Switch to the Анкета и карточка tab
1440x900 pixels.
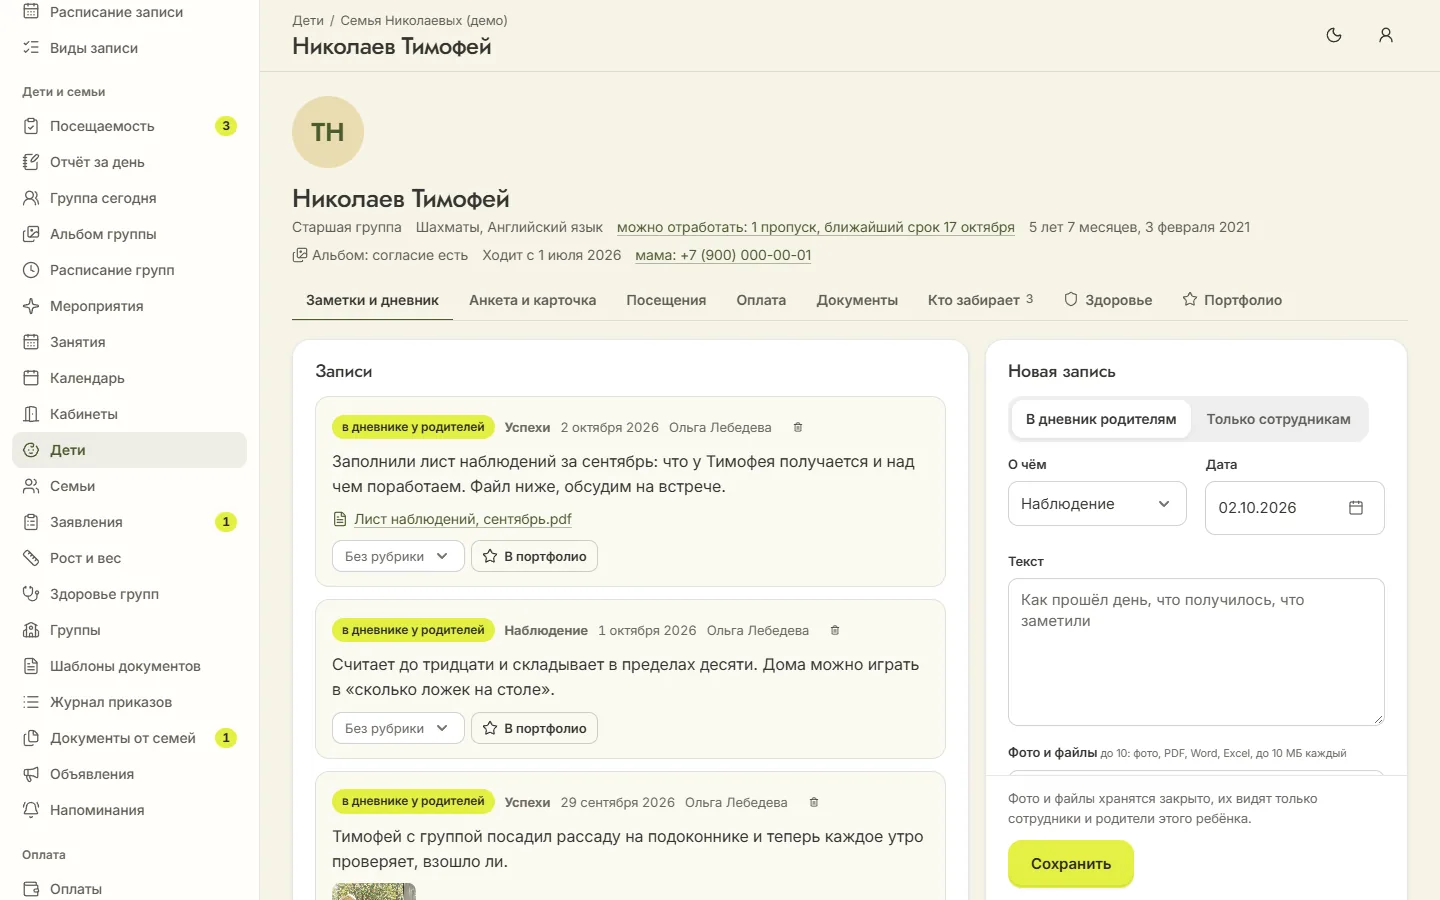coord(533,300)
